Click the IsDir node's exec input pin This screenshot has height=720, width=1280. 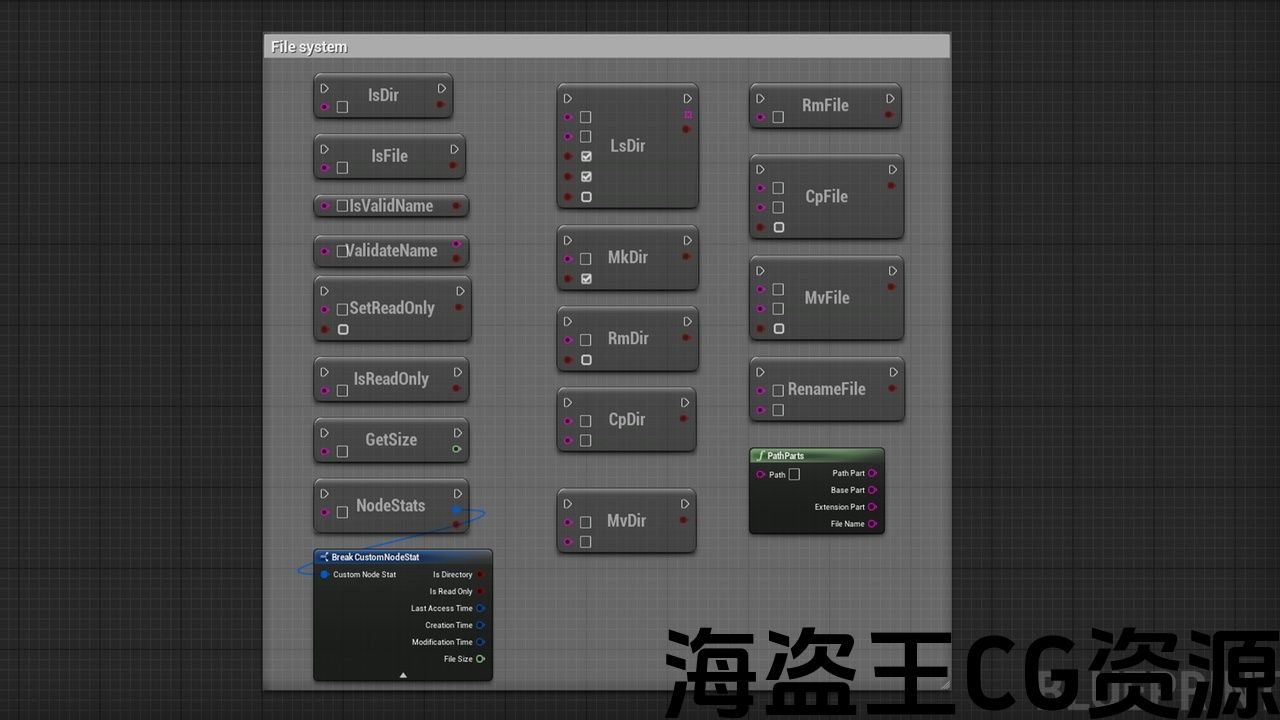(324, 89)
